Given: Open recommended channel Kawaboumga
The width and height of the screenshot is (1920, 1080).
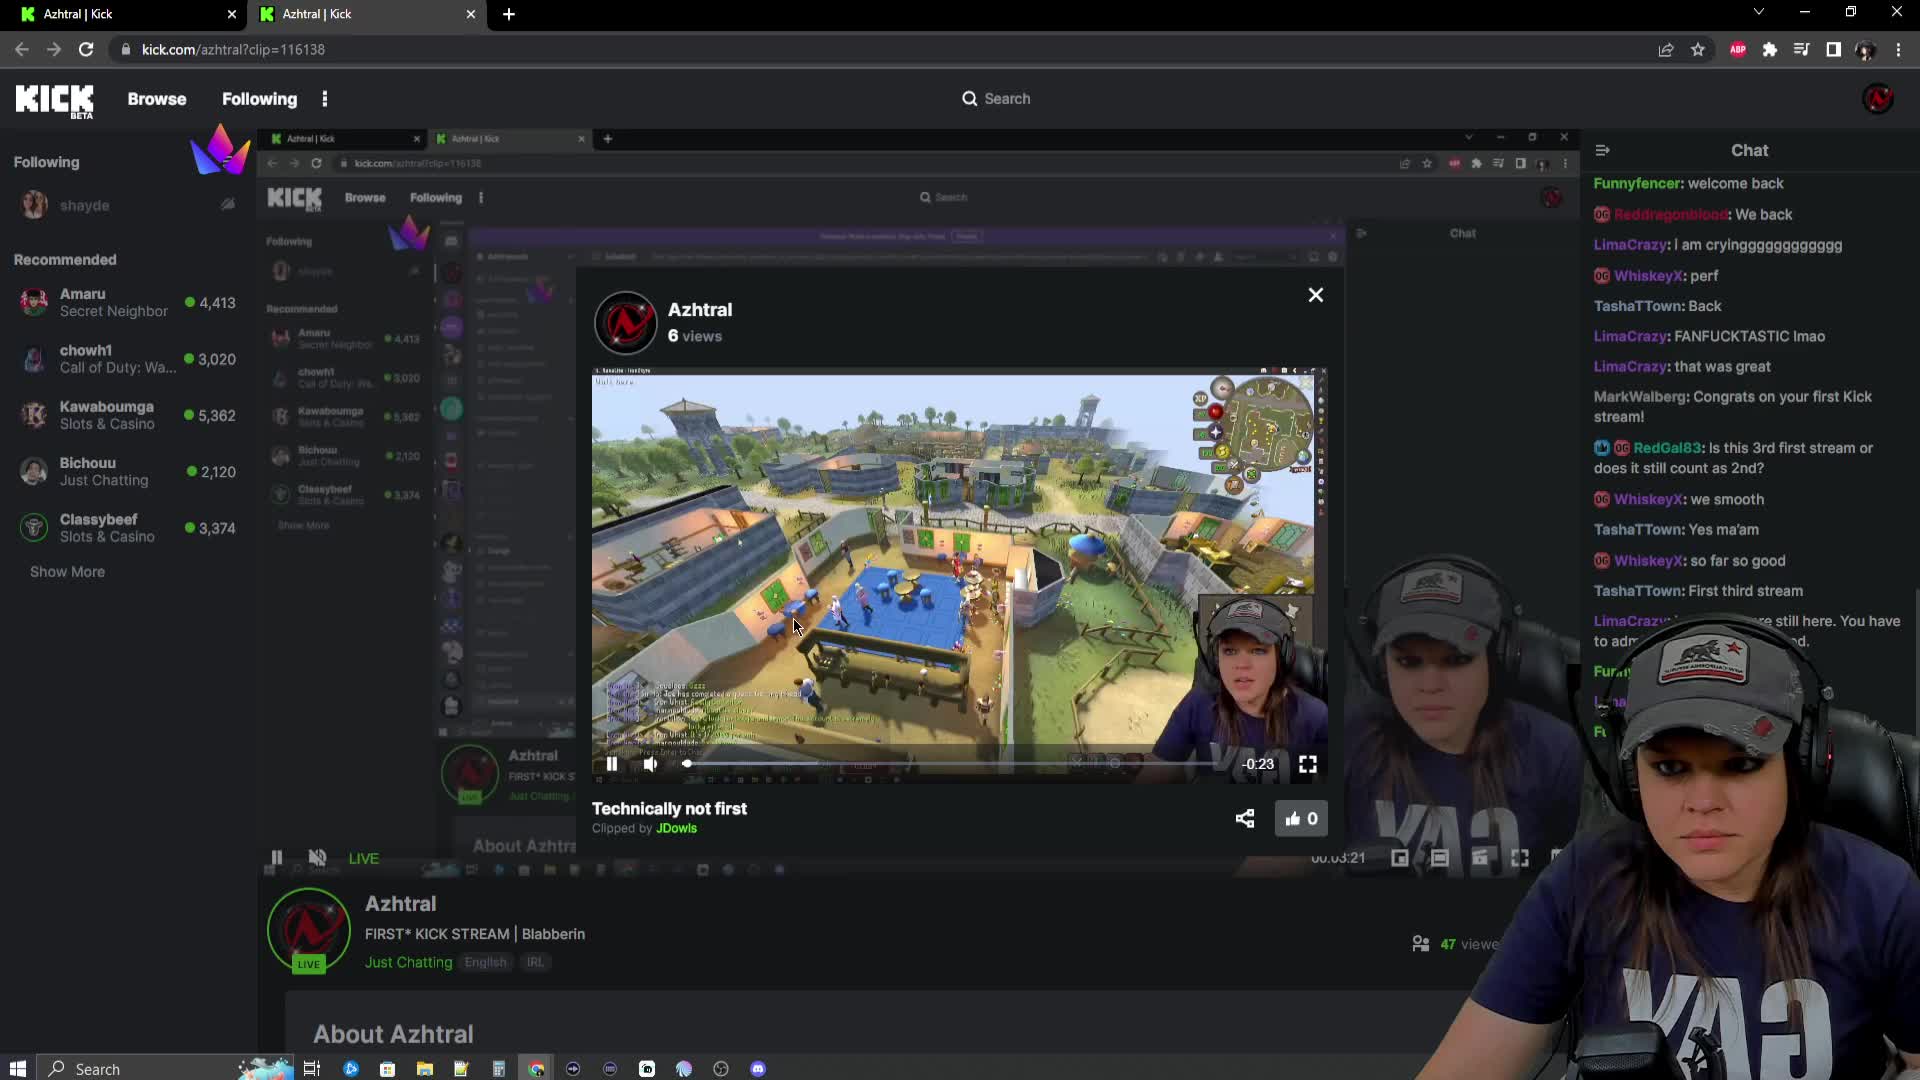Looking at the screenshot, I should tap(126, 415).
